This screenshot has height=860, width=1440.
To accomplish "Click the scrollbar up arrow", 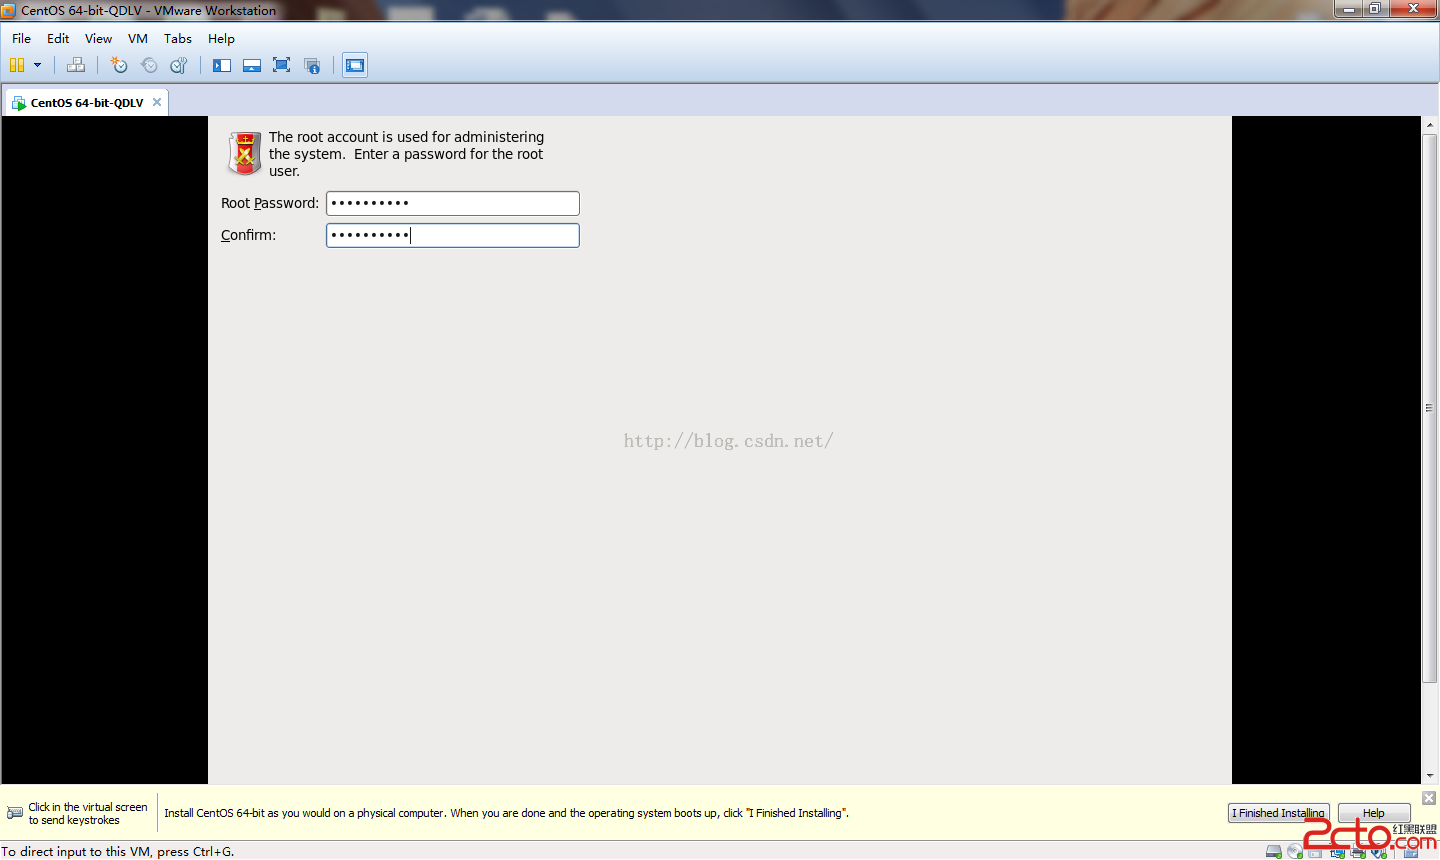I will (1430, 124).
